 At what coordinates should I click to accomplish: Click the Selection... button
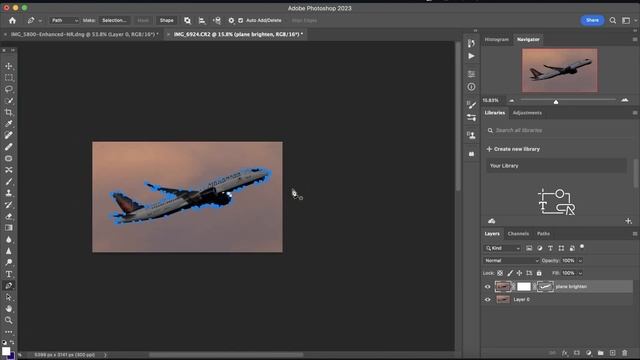[x=114, y=20]
